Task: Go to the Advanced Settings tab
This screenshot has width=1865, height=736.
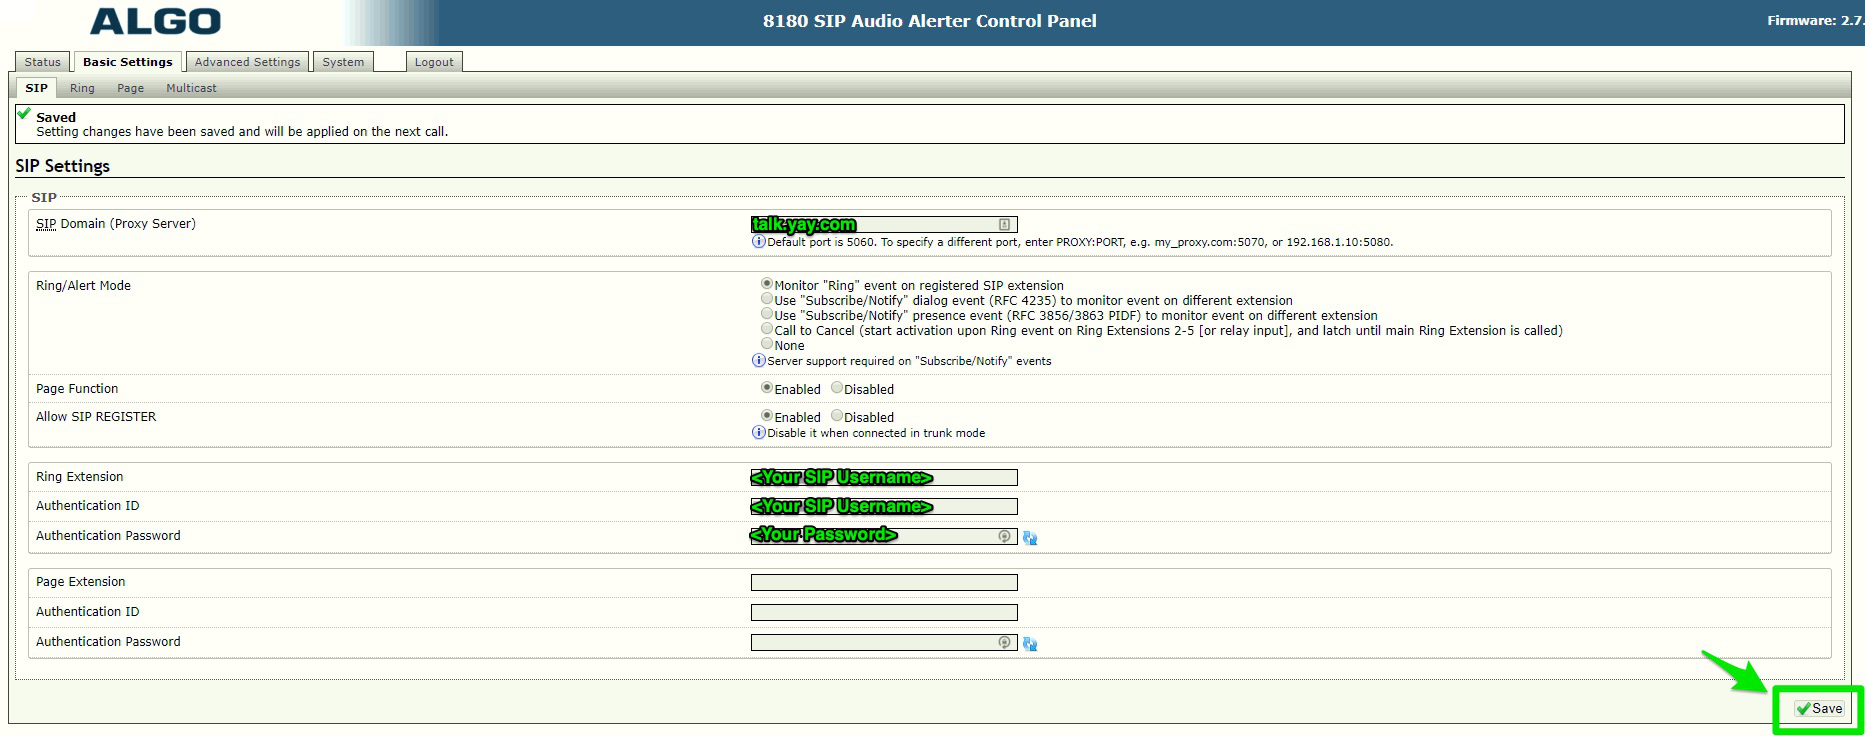Action: point(247,62)
